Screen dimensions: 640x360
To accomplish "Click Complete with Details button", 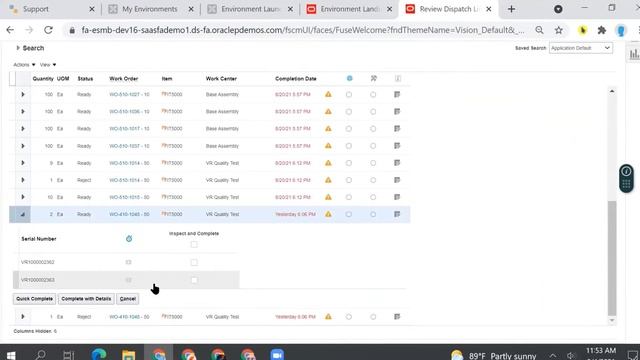I will 86,299.
